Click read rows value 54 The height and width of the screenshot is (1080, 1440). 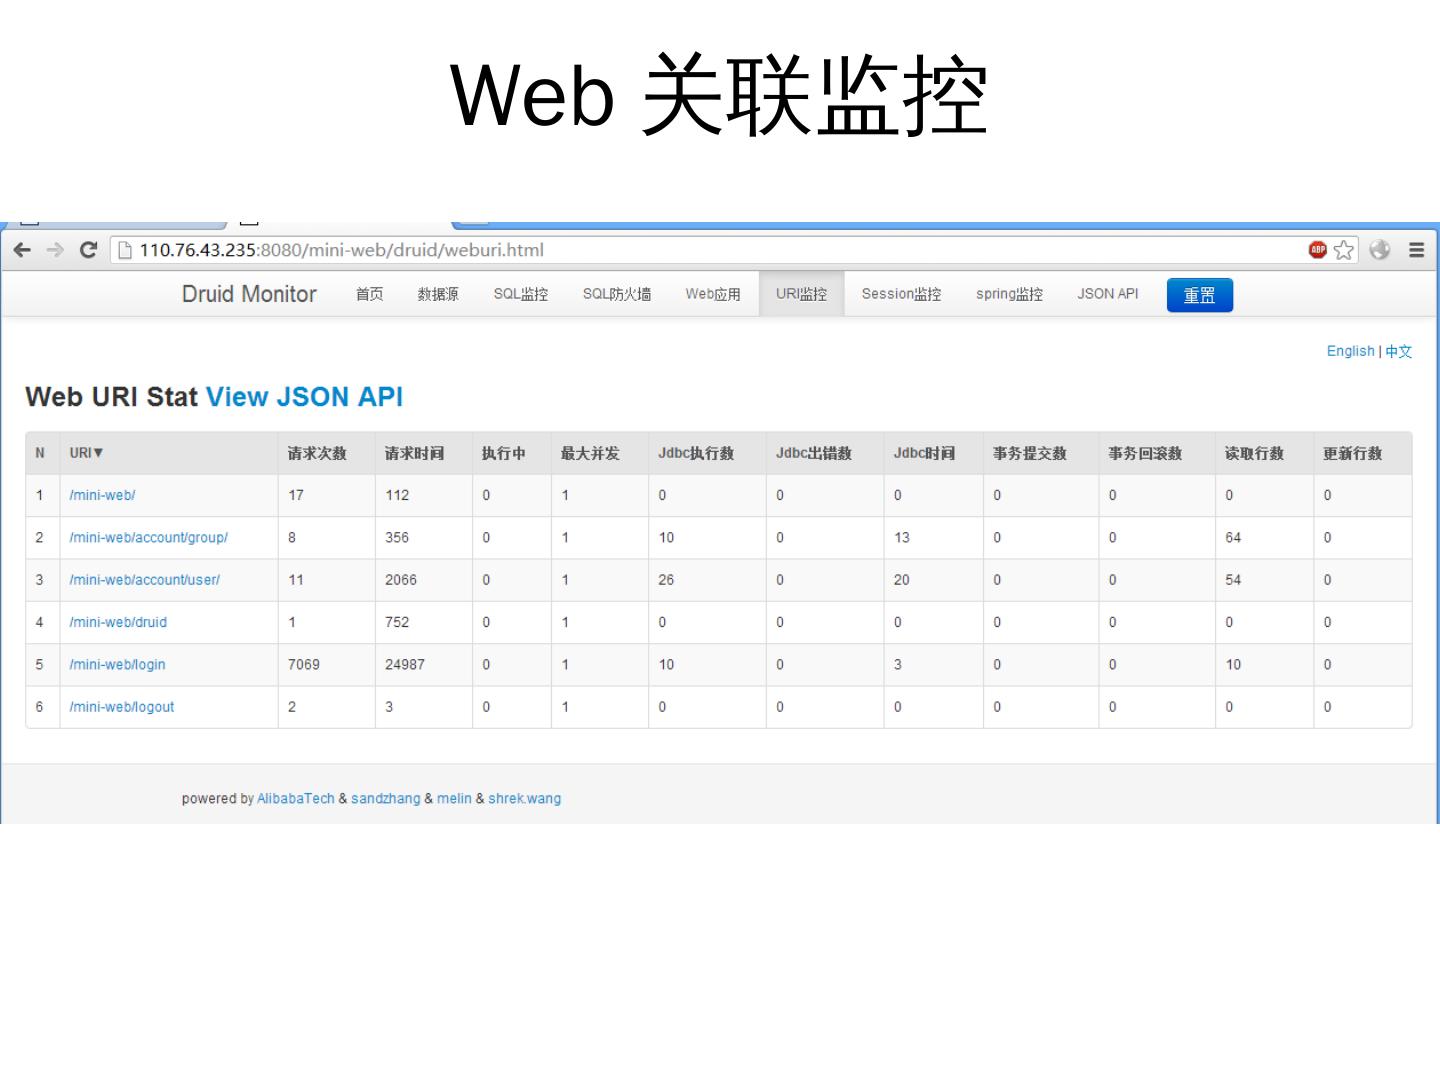[1233, 580]
